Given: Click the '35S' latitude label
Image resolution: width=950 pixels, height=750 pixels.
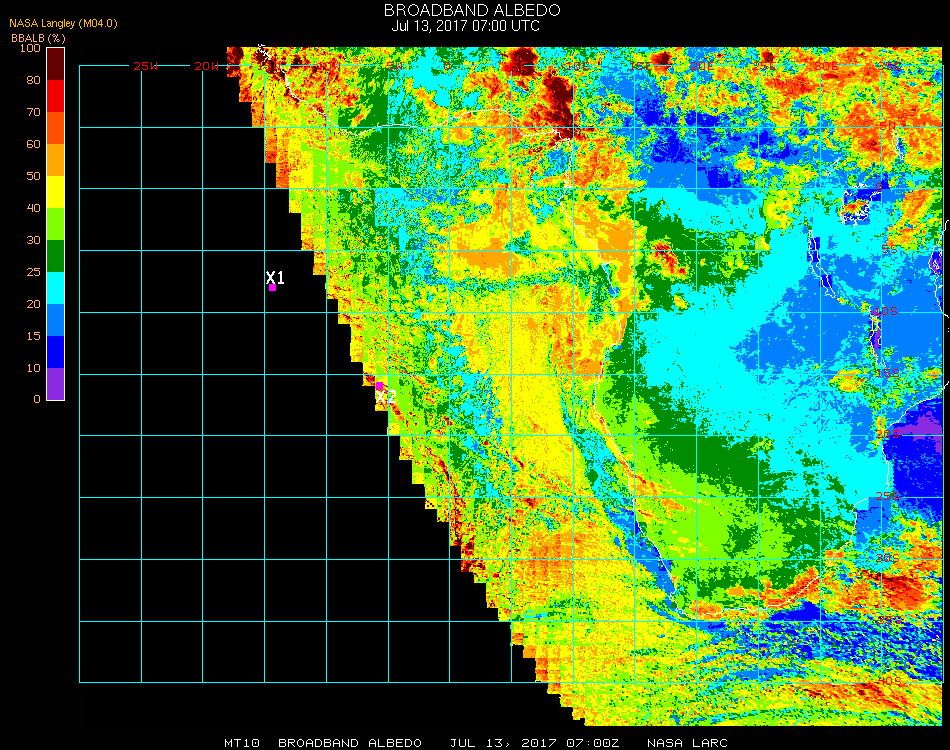Looking at the screenshot, I should [890, 620].
